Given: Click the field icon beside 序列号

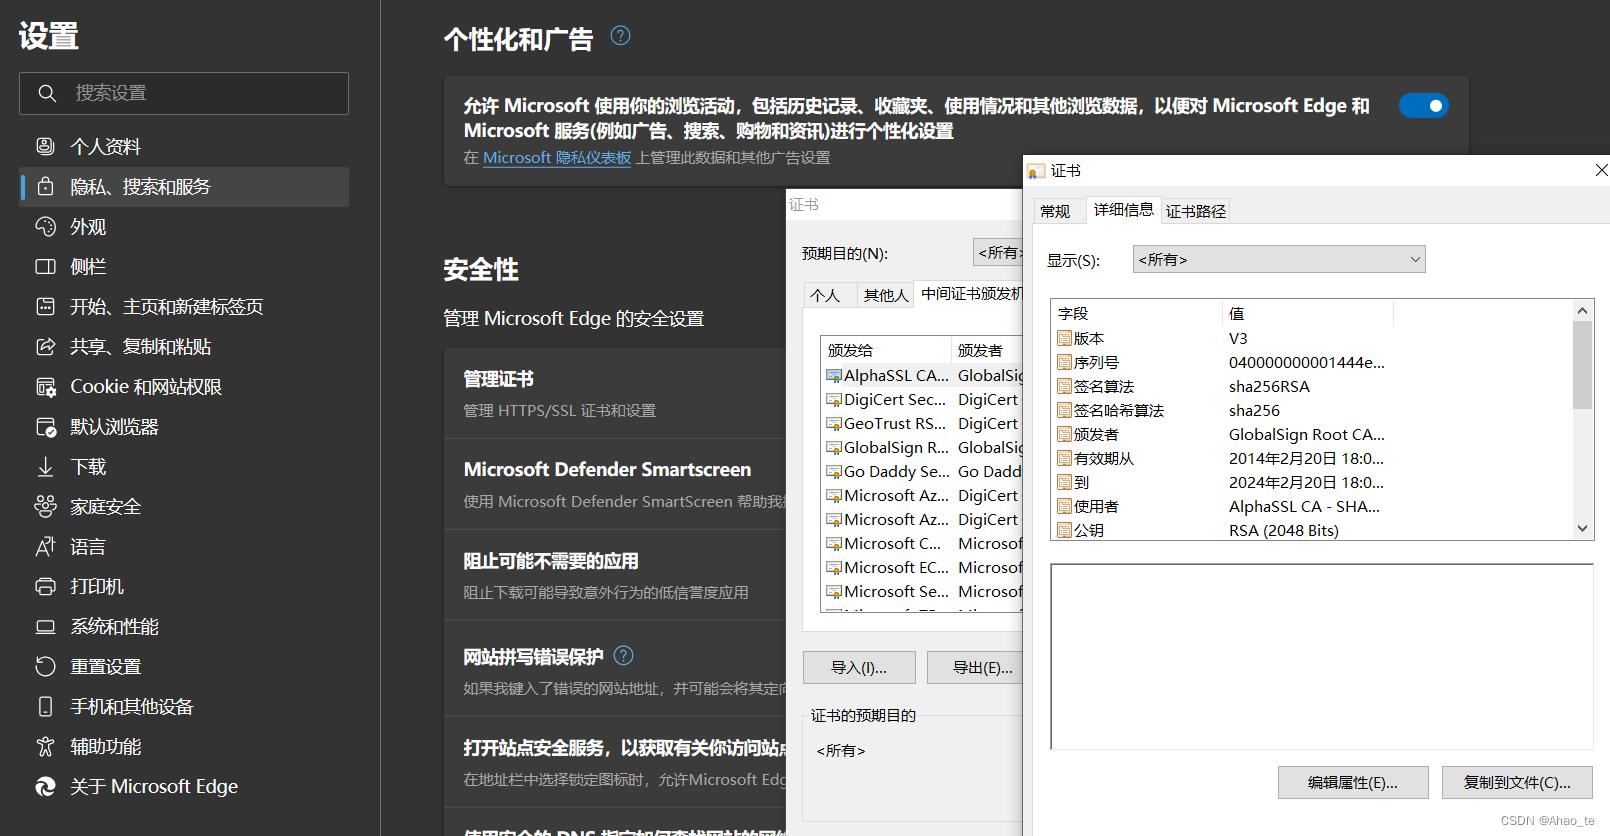Looking at the screenshot, I should 1065,362.
